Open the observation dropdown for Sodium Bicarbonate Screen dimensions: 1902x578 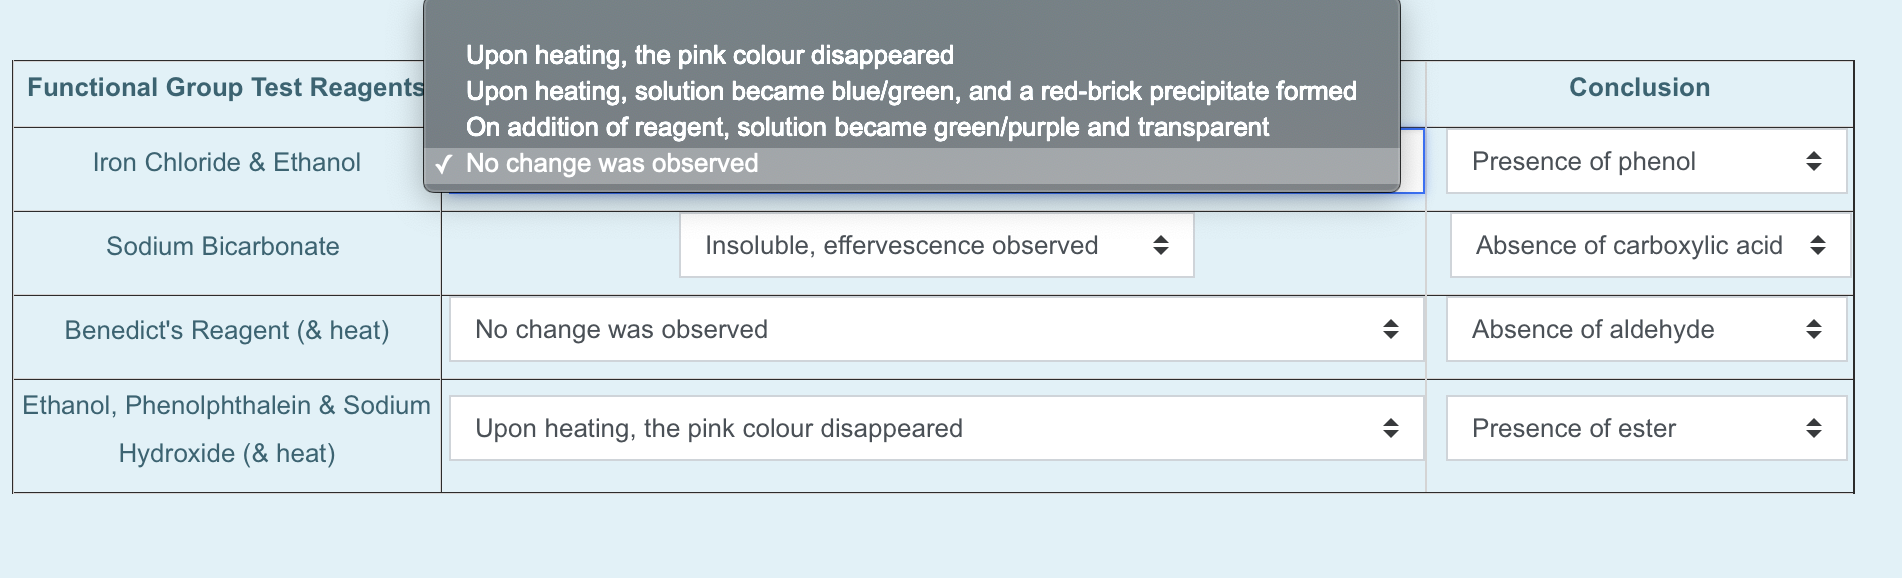[x=937, y=245]
